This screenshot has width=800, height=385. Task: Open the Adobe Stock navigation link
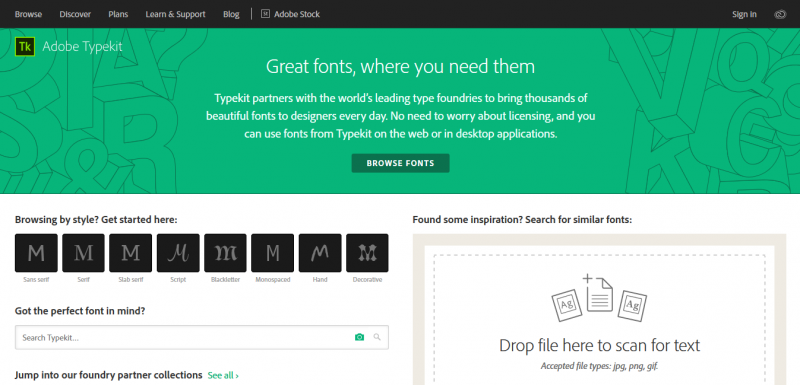[297, 14]
